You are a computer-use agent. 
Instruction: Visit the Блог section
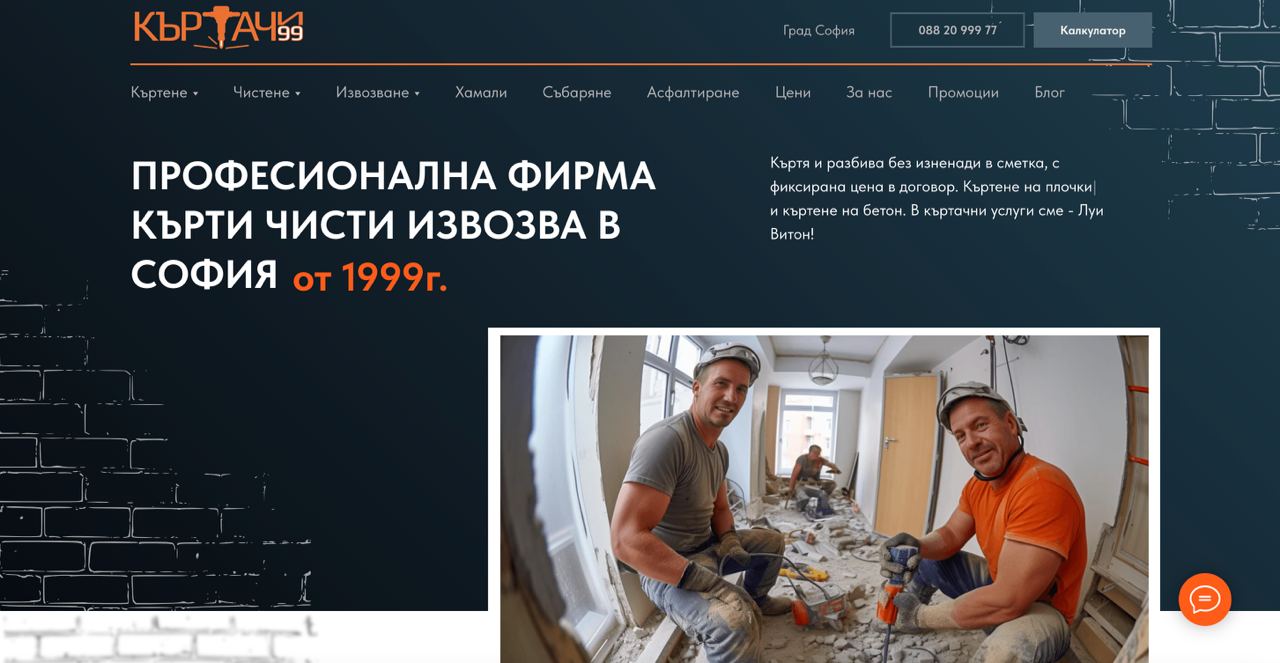click(1050, 92)
